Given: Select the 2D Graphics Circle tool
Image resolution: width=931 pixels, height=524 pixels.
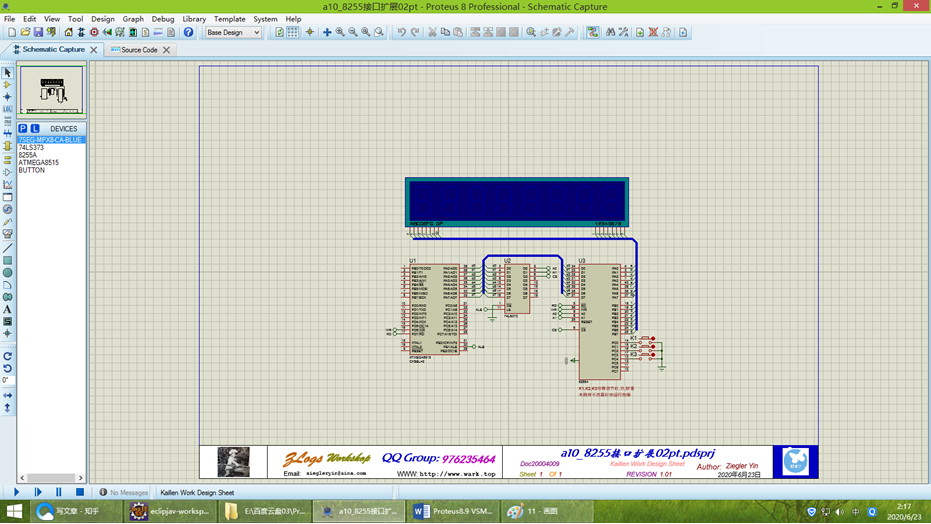Looking at the screenshot, I should [x=7, y=273].
